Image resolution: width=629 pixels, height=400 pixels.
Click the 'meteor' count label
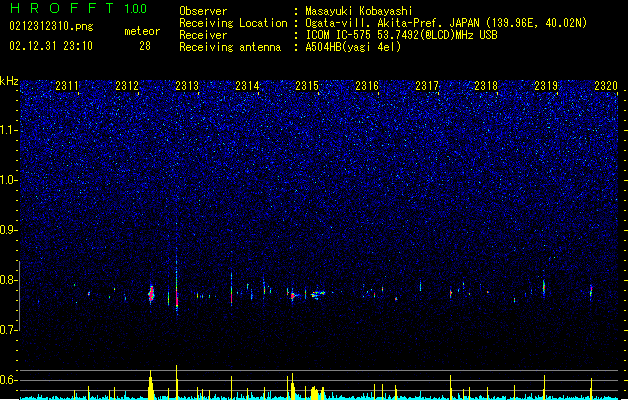tap(142, 31)
